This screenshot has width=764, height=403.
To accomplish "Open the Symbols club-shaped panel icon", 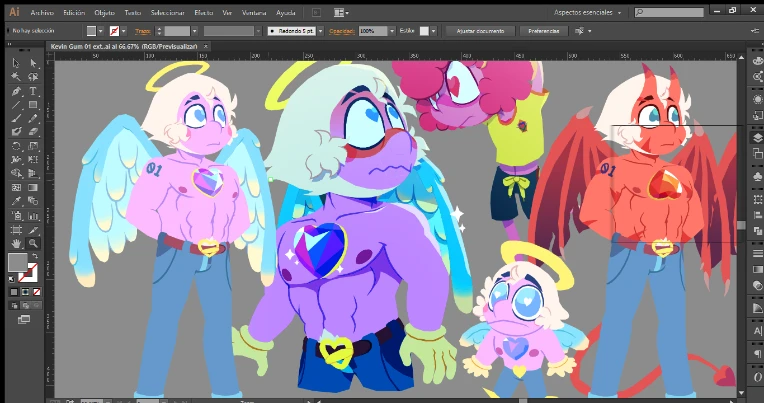I will tap(757, 175).
